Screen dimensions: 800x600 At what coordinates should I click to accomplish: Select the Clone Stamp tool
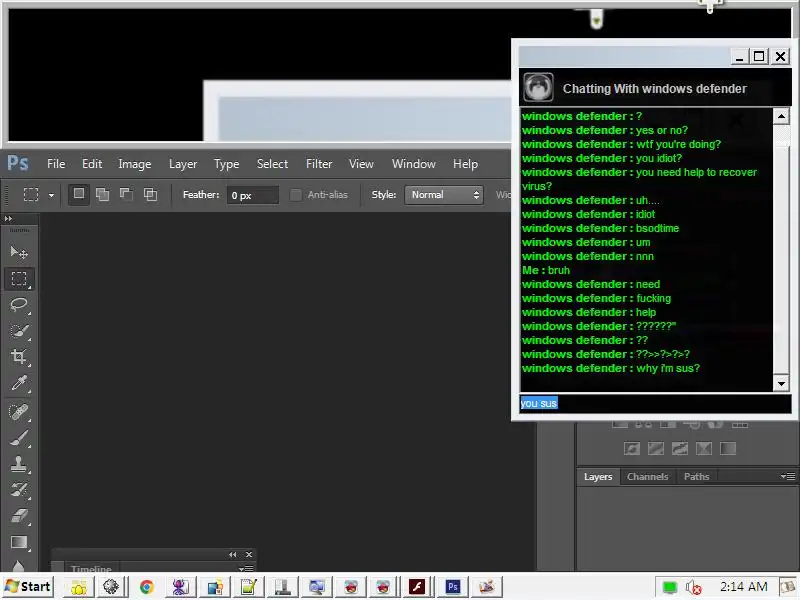[x=19, y=464]
